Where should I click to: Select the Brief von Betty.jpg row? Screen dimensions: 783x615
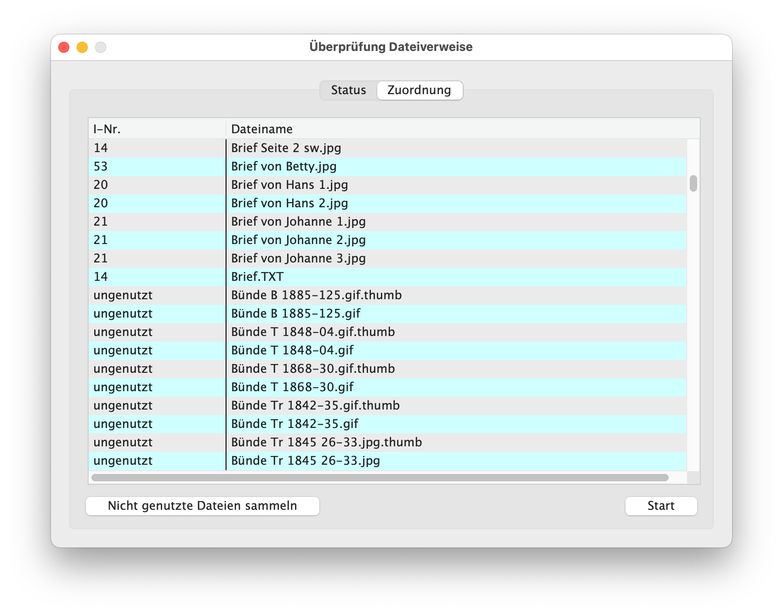click(x=284, y=166)
